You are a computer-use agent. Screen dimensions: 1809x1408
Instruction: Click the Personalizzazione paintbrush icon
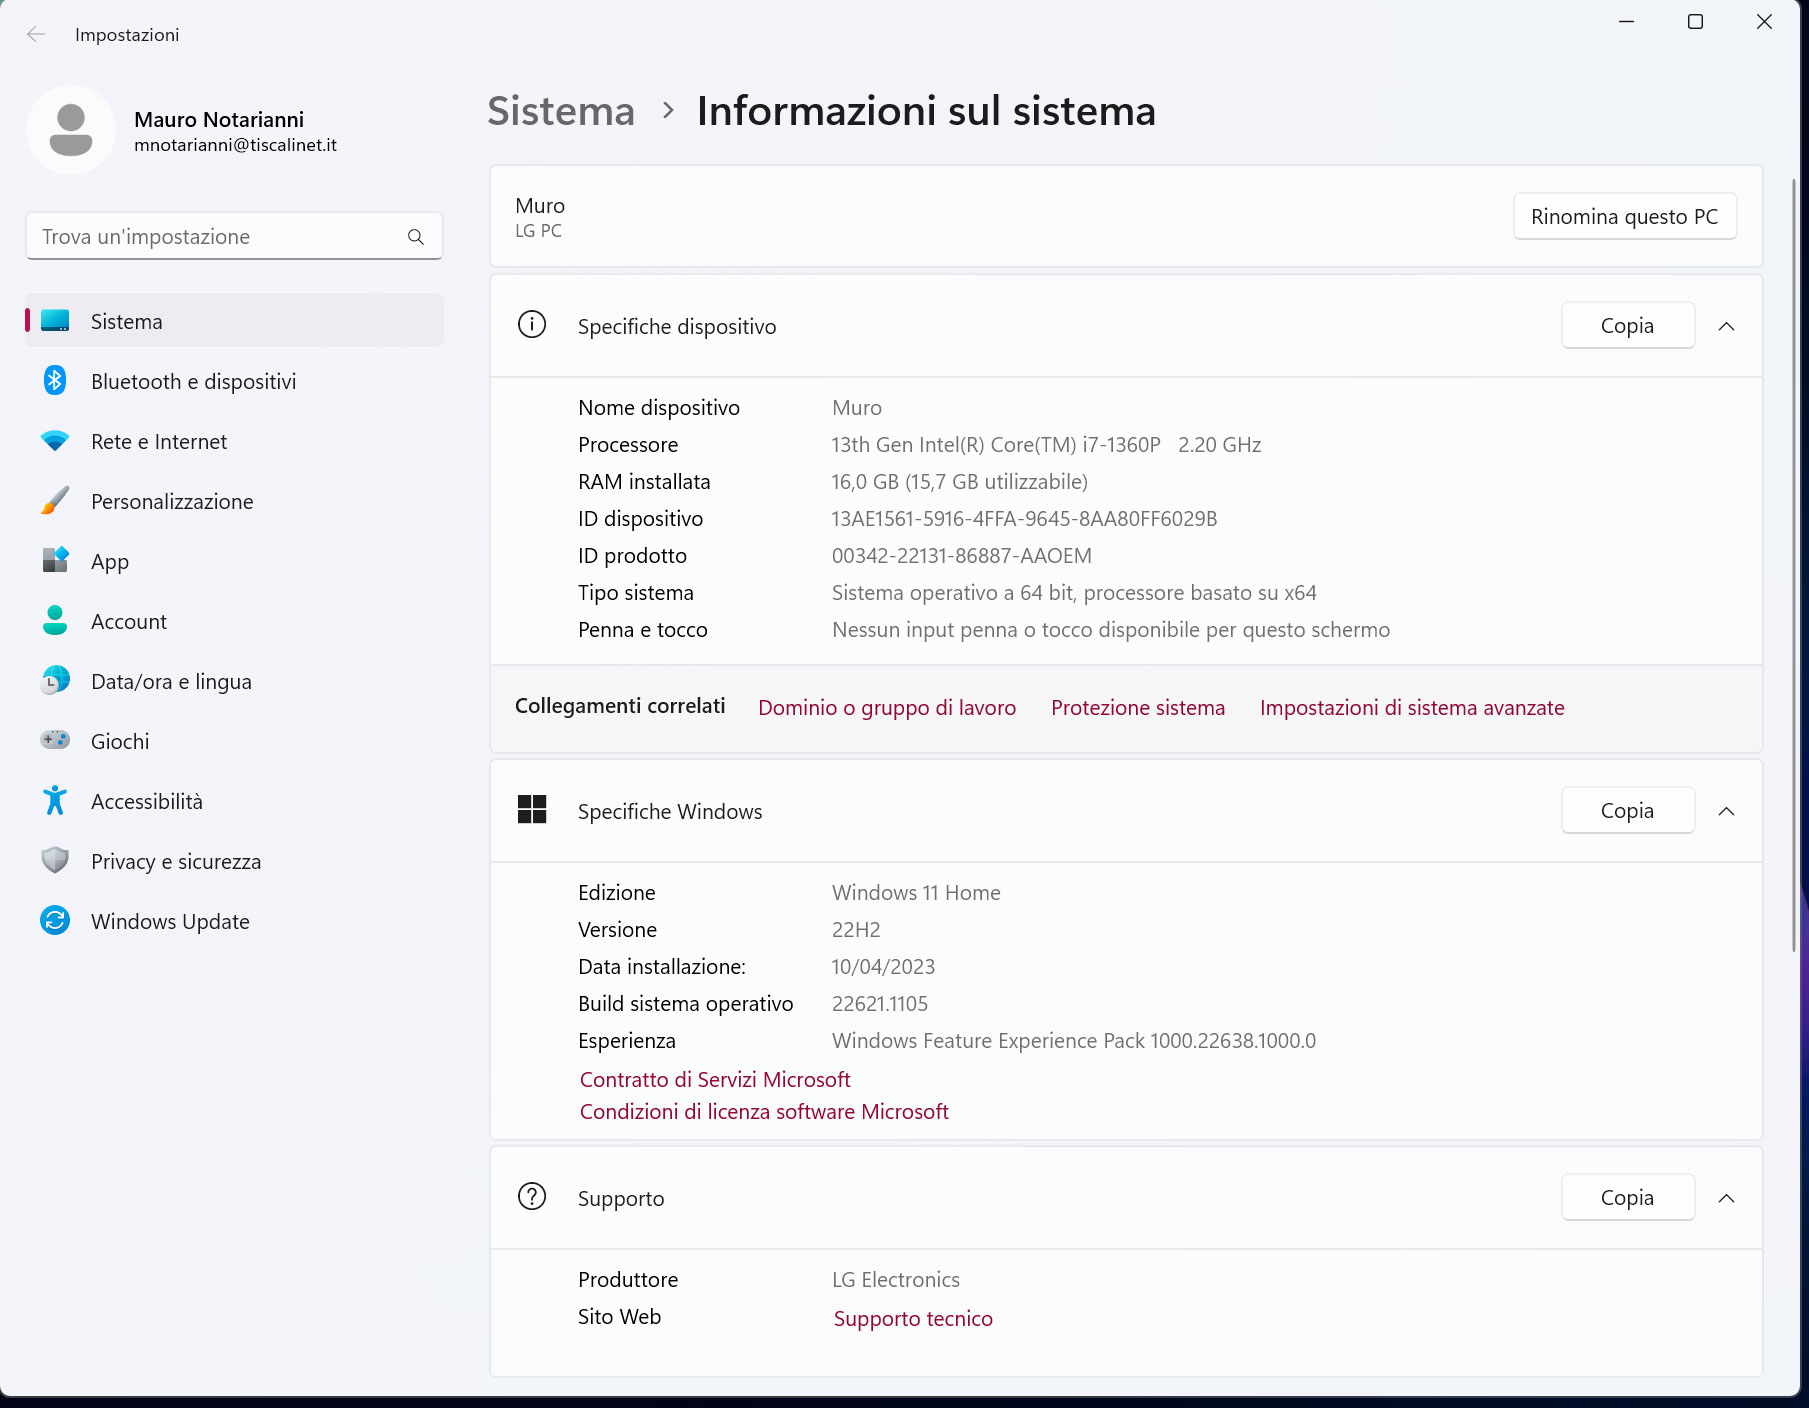click(x=55, y=501)
